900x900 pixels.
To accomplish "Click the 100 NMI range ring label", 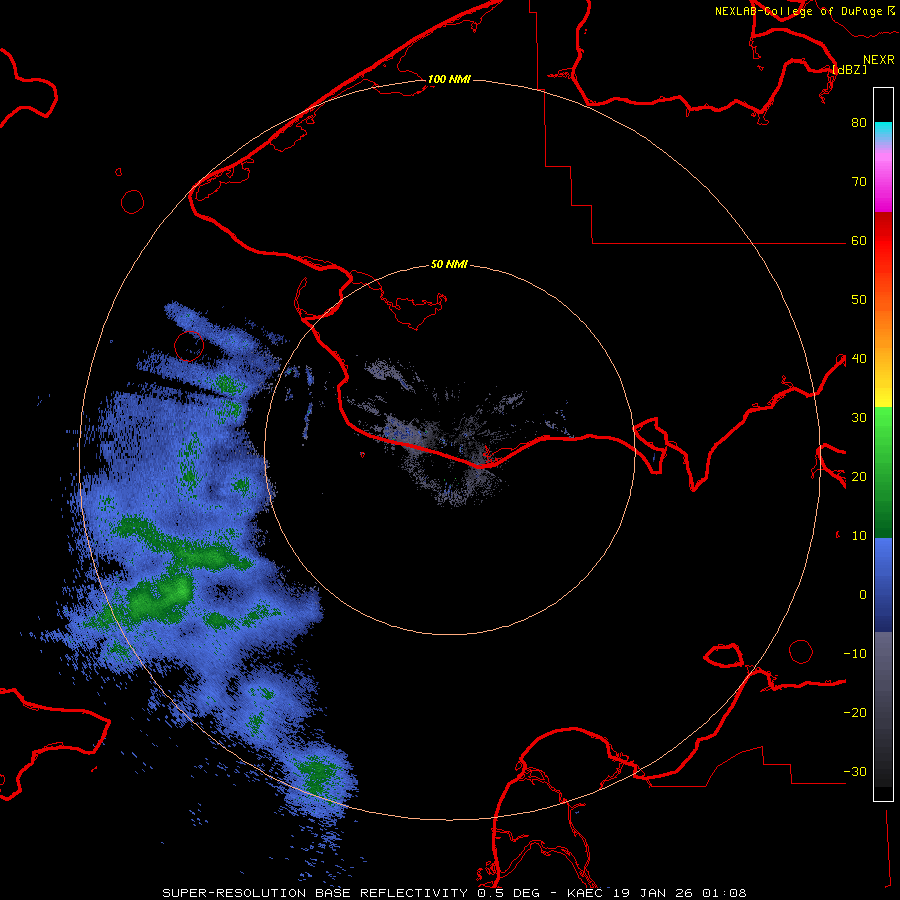I will [449, 79].
